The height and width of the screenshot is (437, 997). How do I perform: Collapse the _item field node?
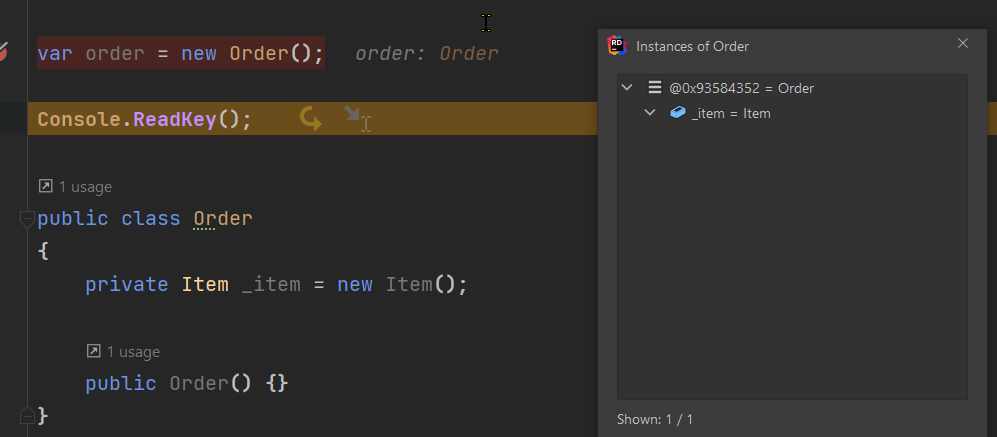(650, 113)
